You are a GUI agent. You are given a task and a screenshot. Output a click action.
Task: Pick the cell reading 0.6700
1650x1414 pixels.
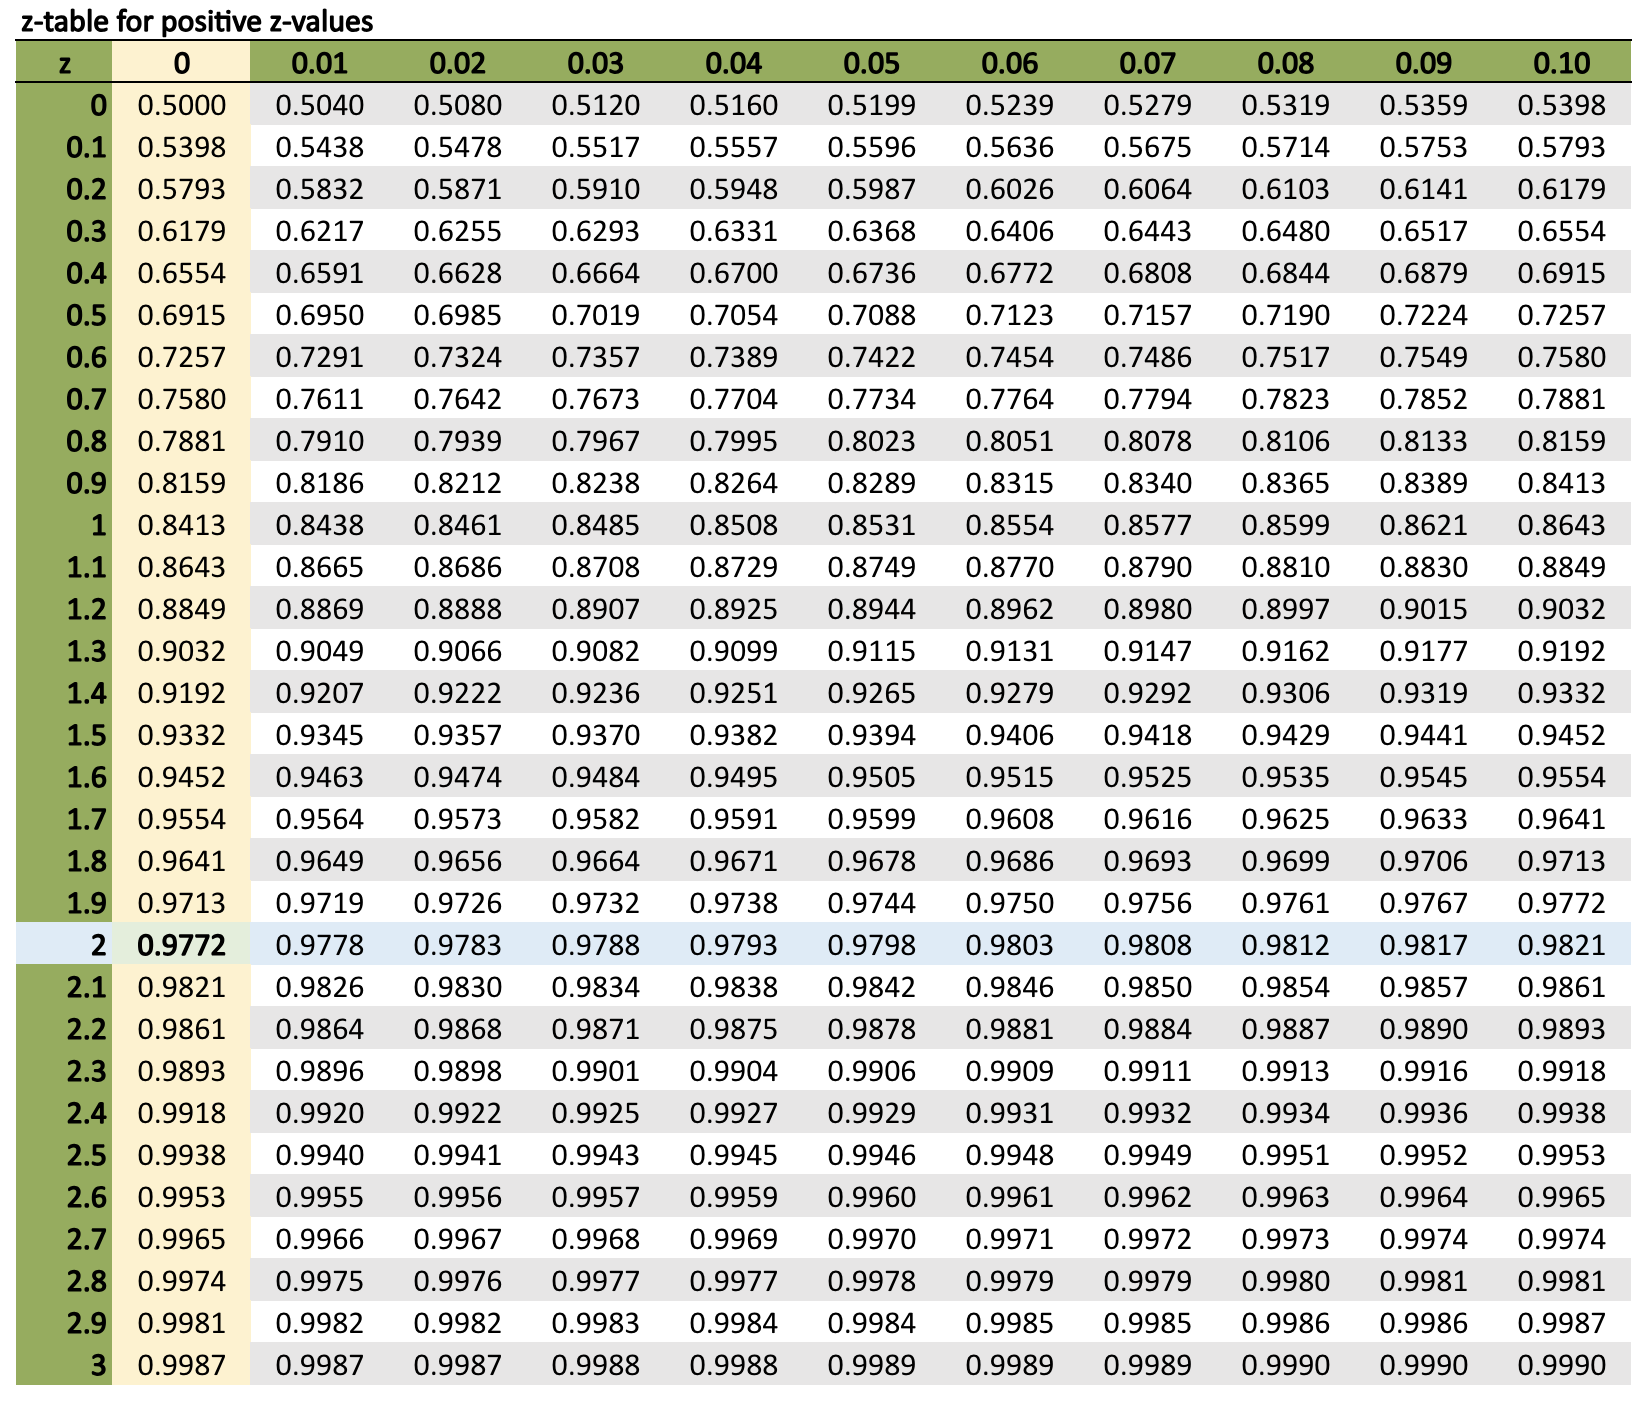pos(733,273)
